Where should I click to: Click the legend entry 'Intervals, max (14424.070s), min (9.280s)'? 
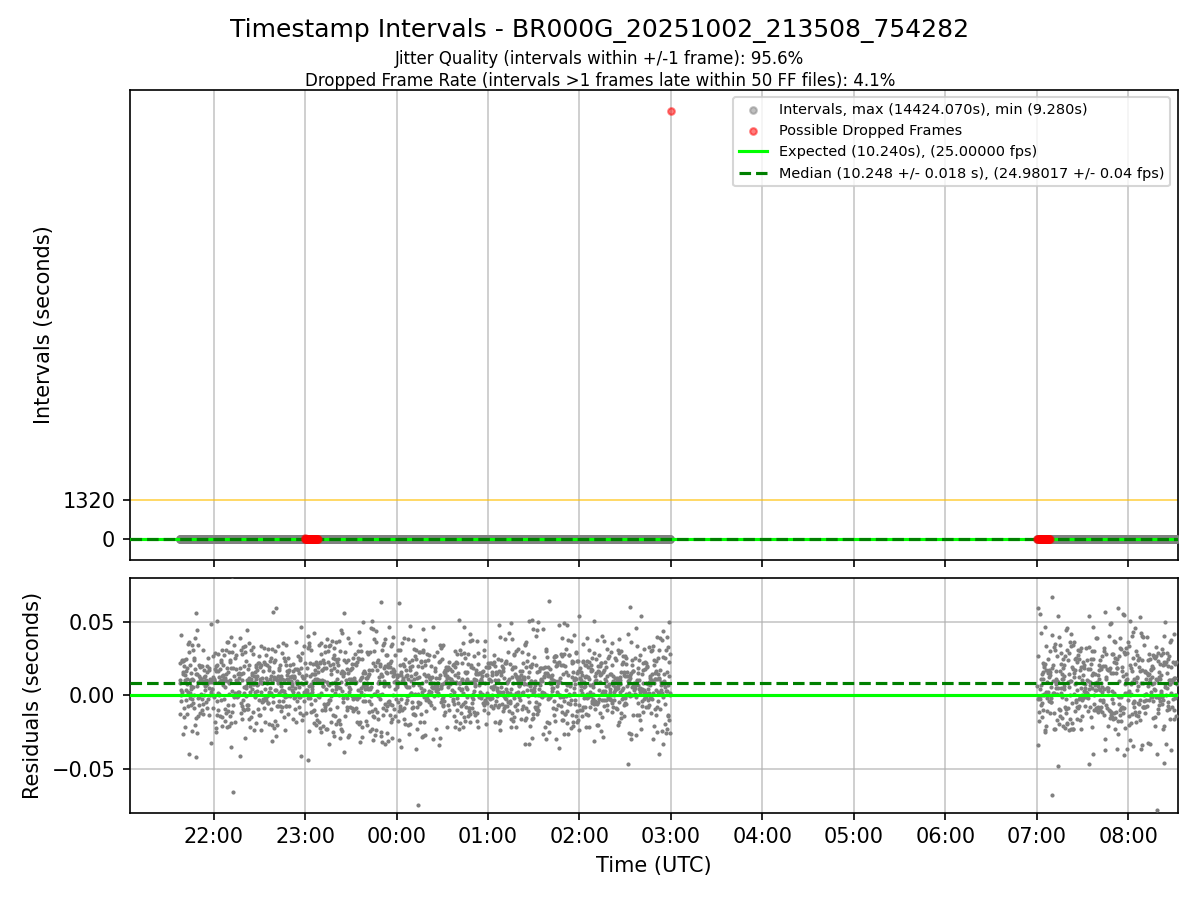click(933, 109)
